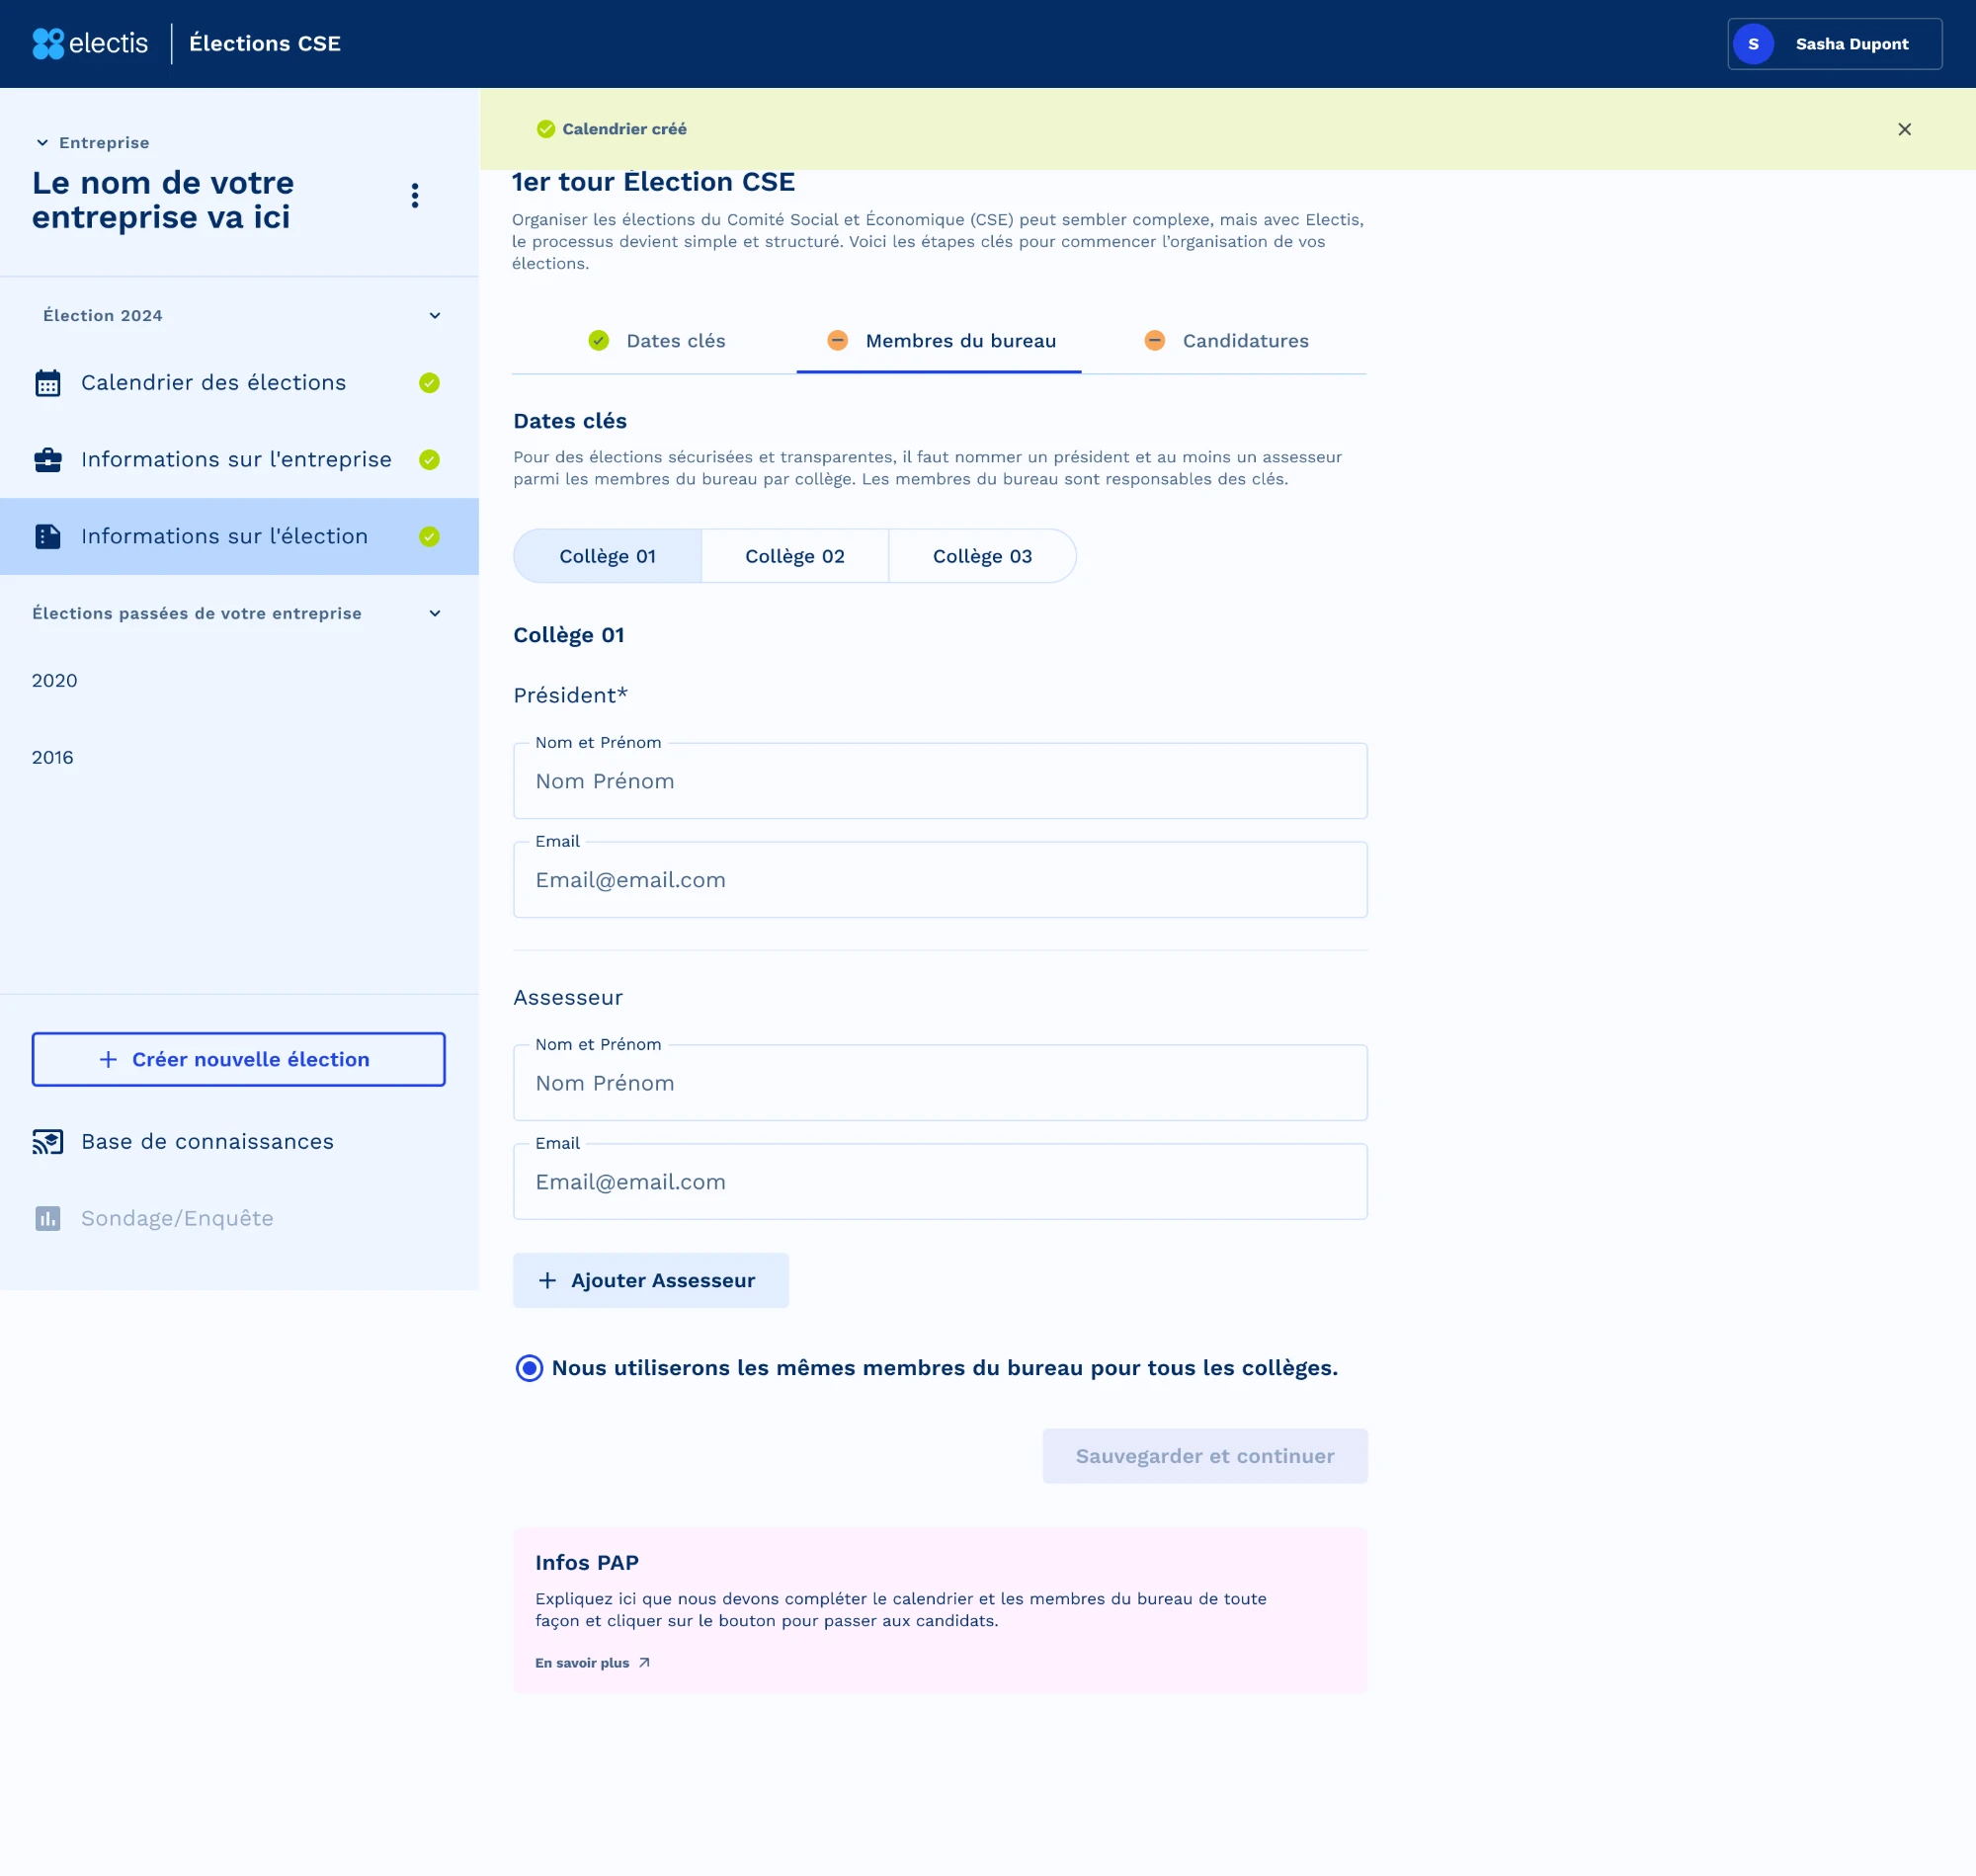The image size is (1976, 1876).
Task: Click the briefcase icon for Informations sur l'entreprise
Action: 48,460
